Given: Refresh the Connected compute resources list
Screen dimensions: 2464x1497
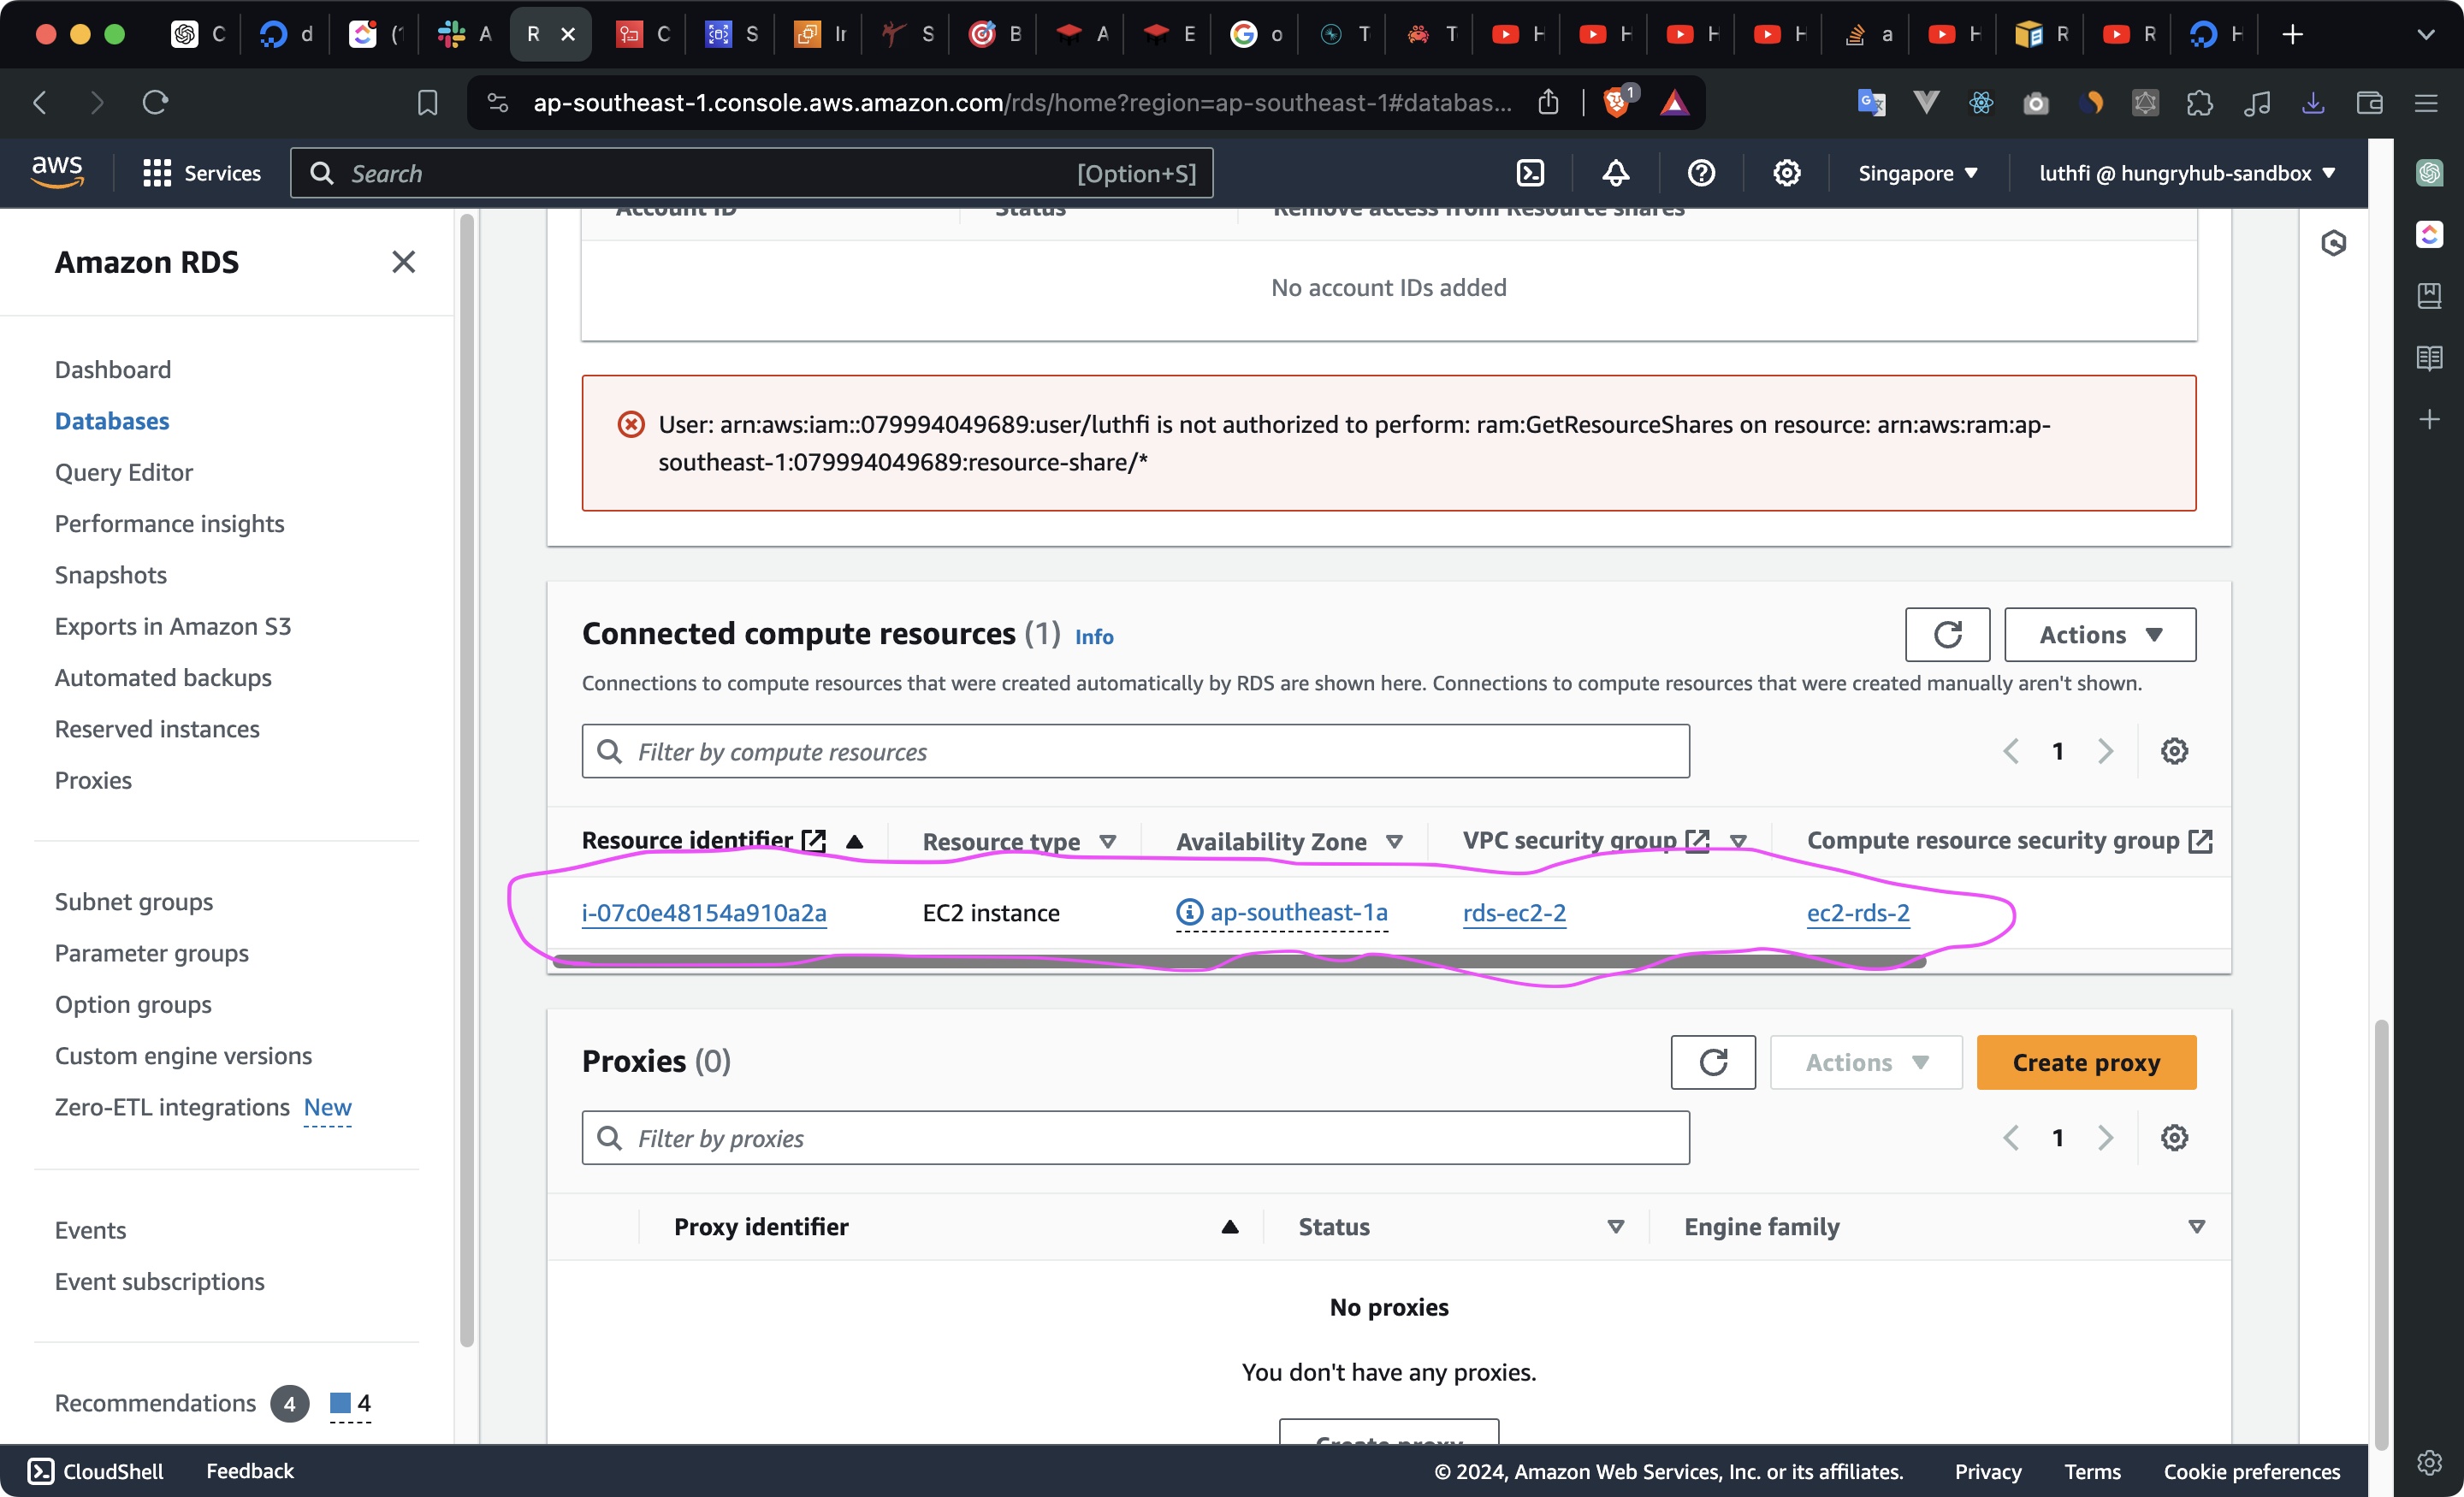Looking at the screenshot, I should click(x=1946, y=634).
